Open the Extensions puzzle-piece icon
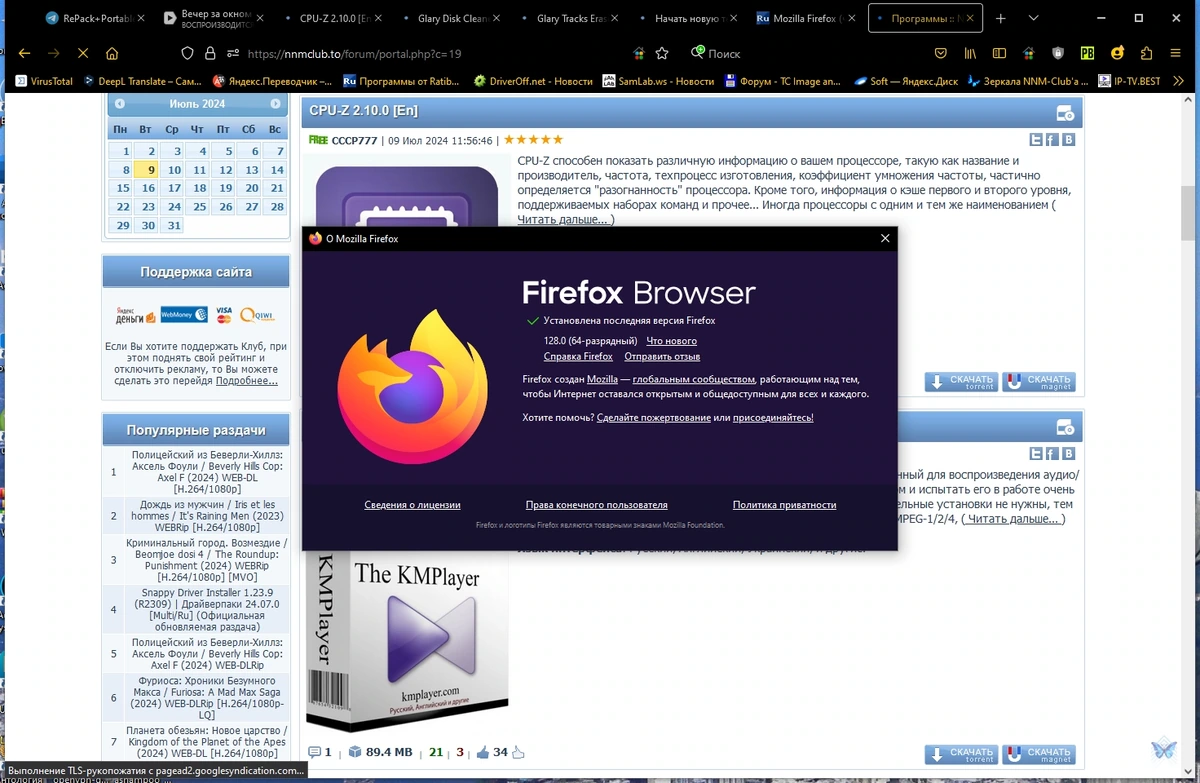This screenshot has width=1200, height=783. 1146,53
